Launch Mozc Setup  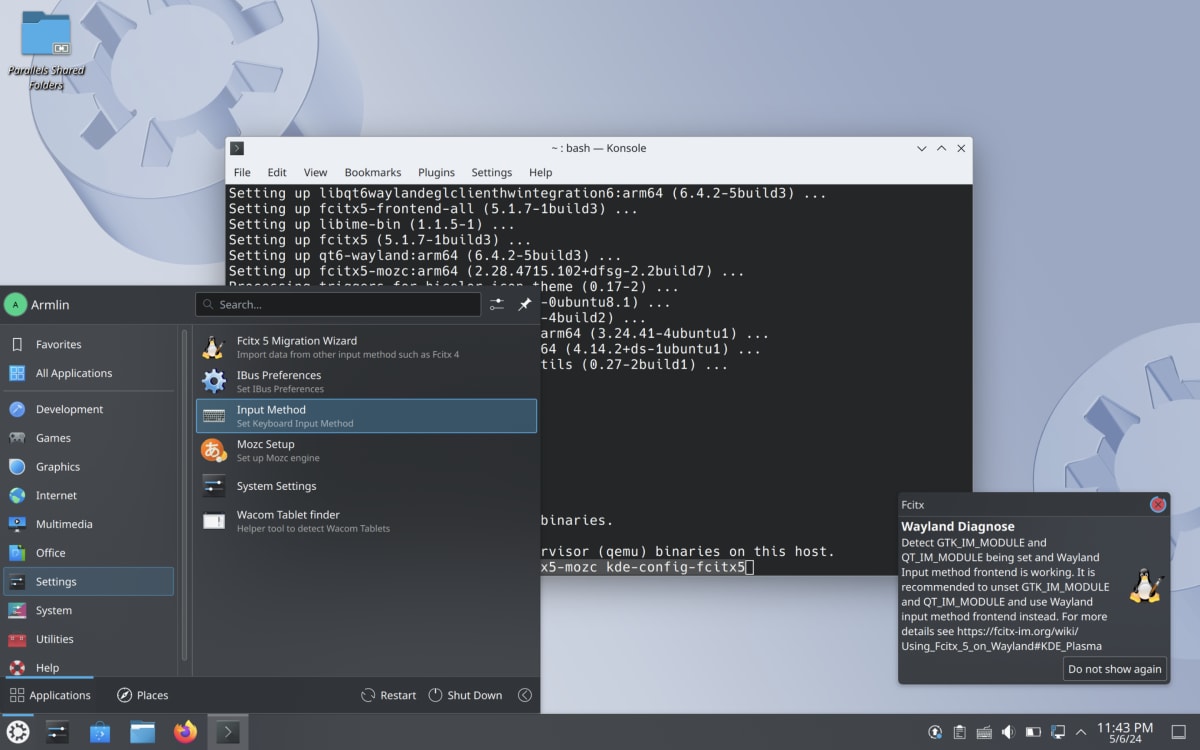366,450
